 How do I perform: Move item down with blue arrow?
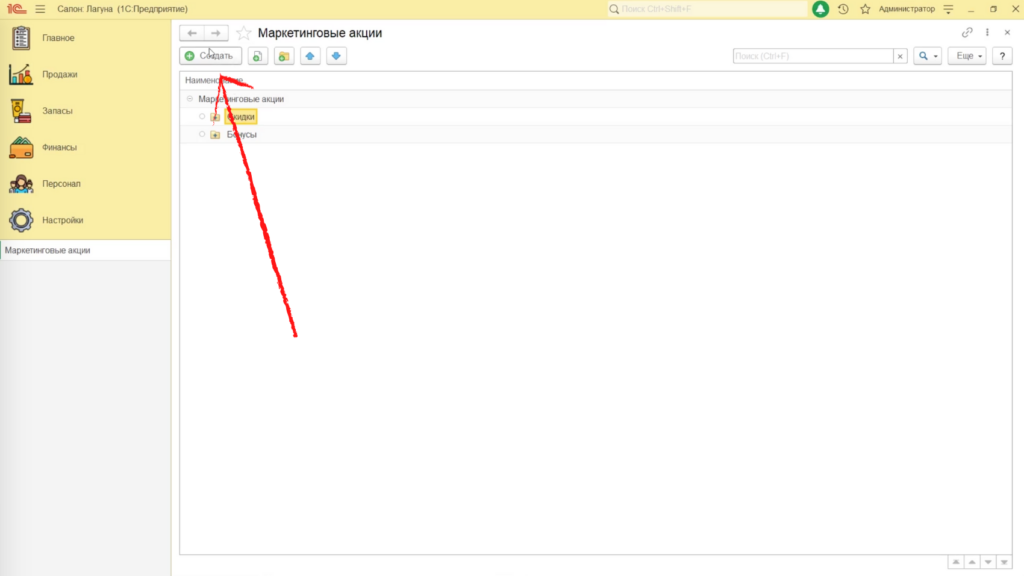pyautogui.click(x=336, y=56)
